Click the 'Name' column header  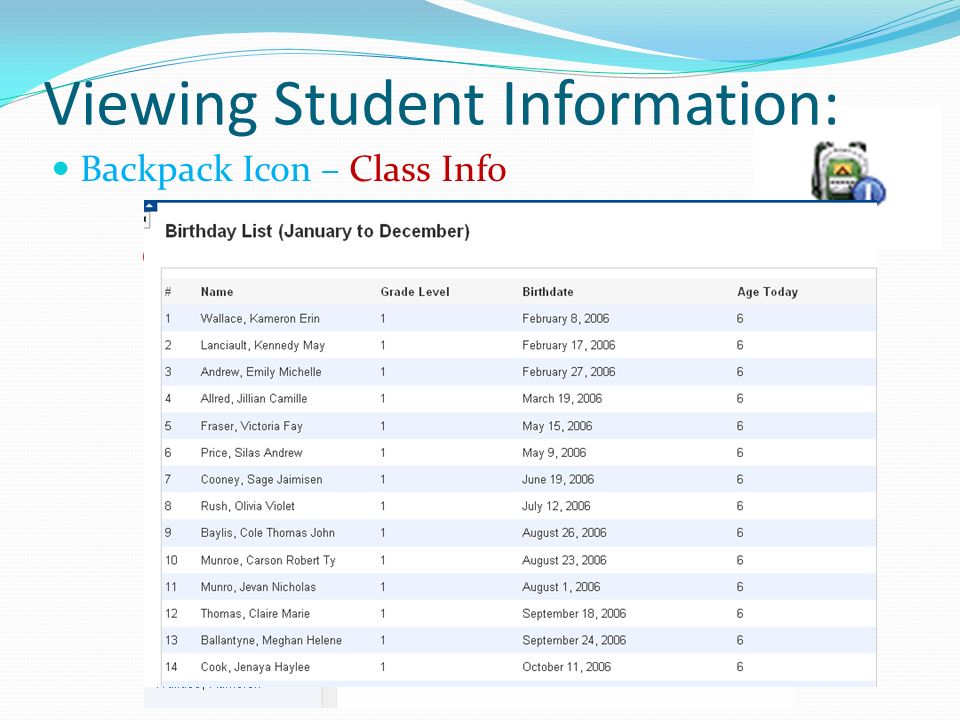coord(217,292)
